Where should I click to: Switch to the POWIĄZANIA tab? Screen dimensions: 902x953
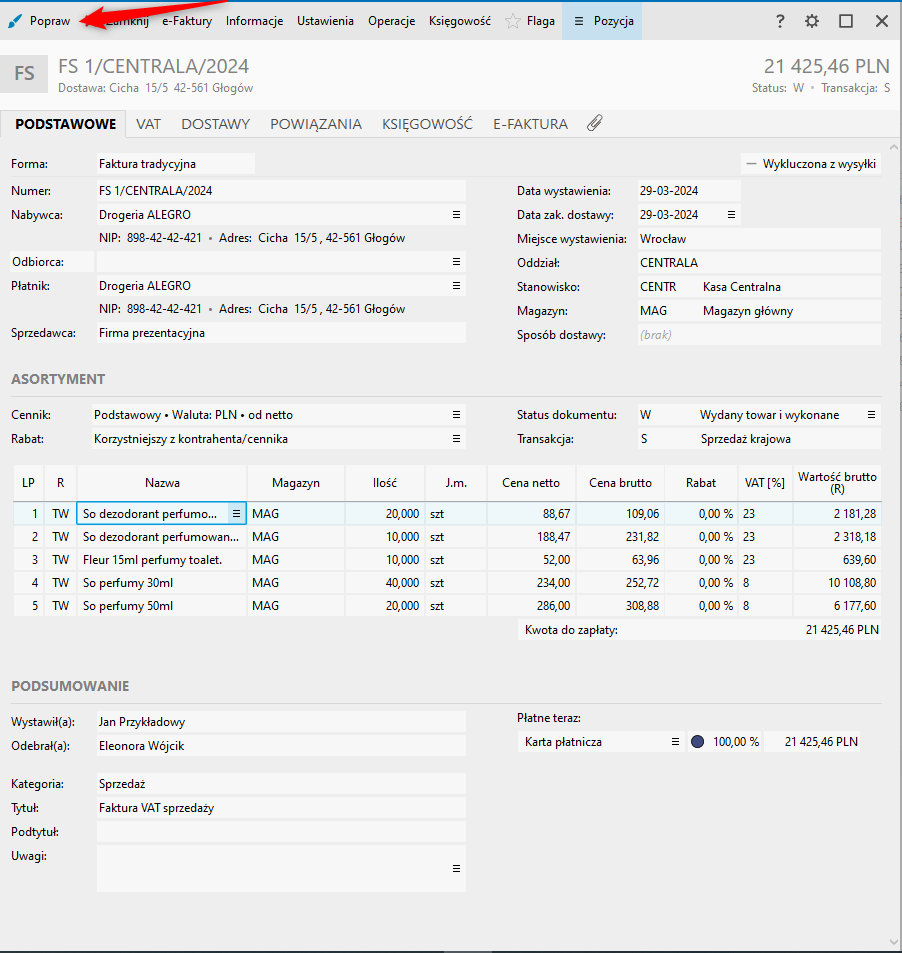(x=316, y=124)
